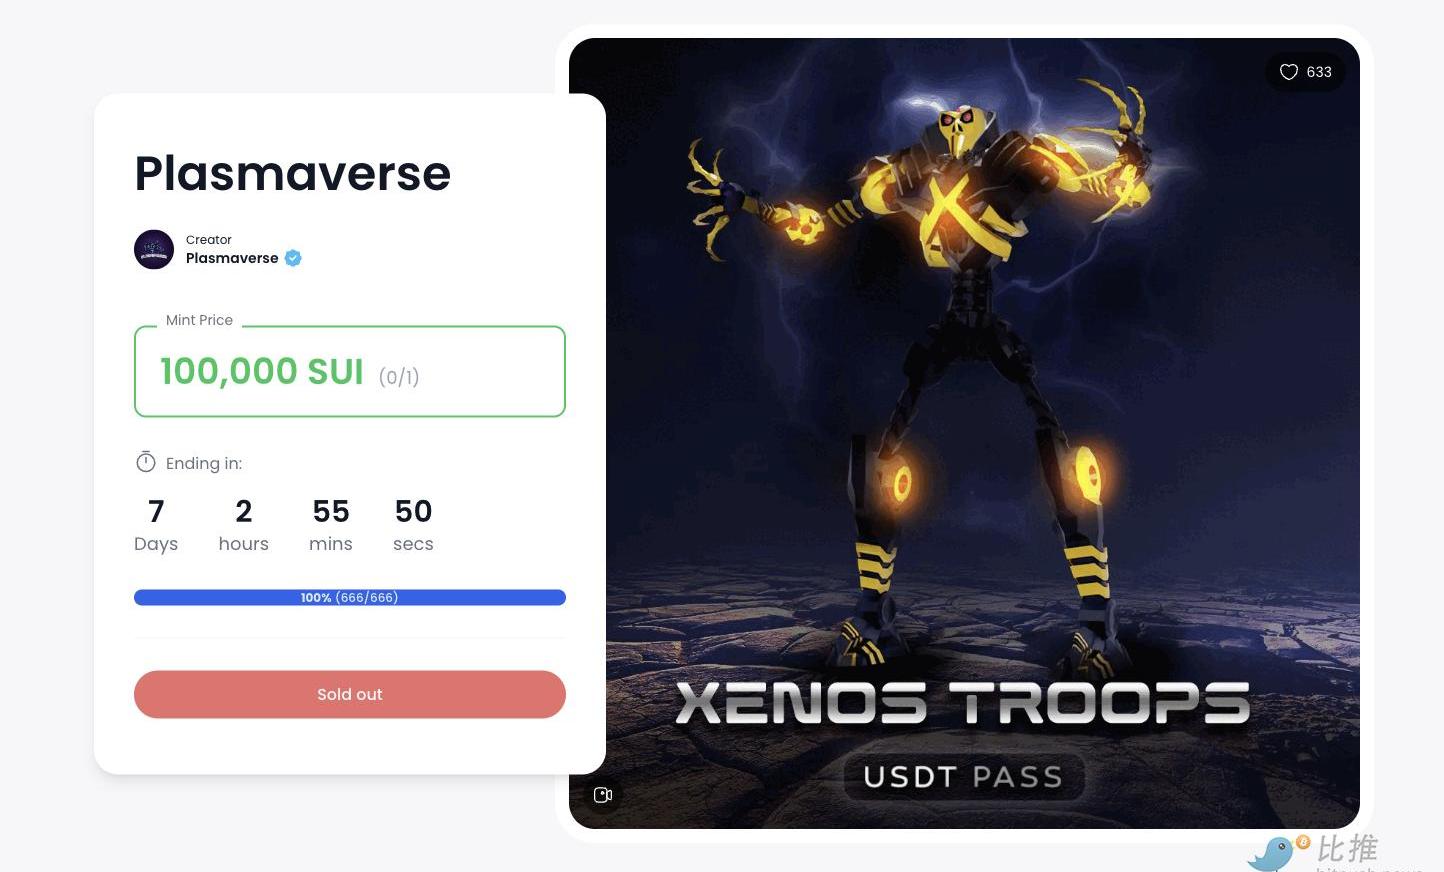Click the 2 hours countdown value

point(244,525)
